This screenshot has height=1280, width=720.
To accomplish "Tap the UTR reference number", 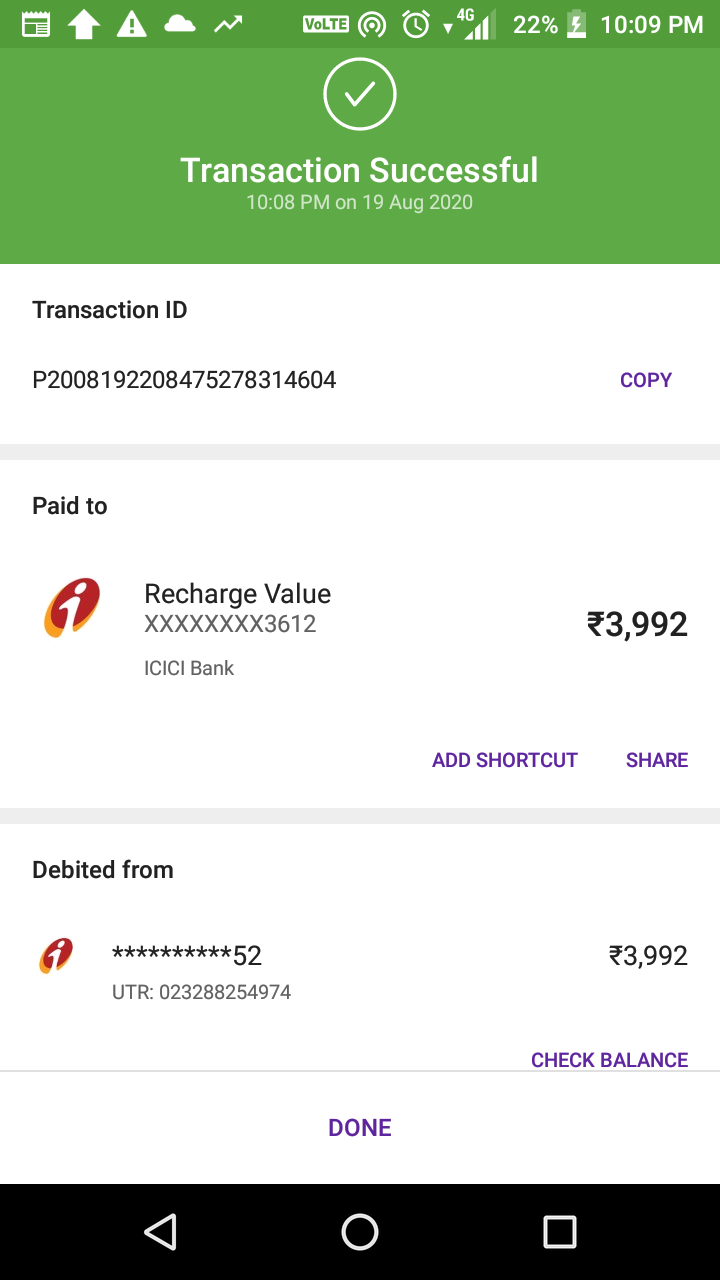I will (x=201, y=993).
